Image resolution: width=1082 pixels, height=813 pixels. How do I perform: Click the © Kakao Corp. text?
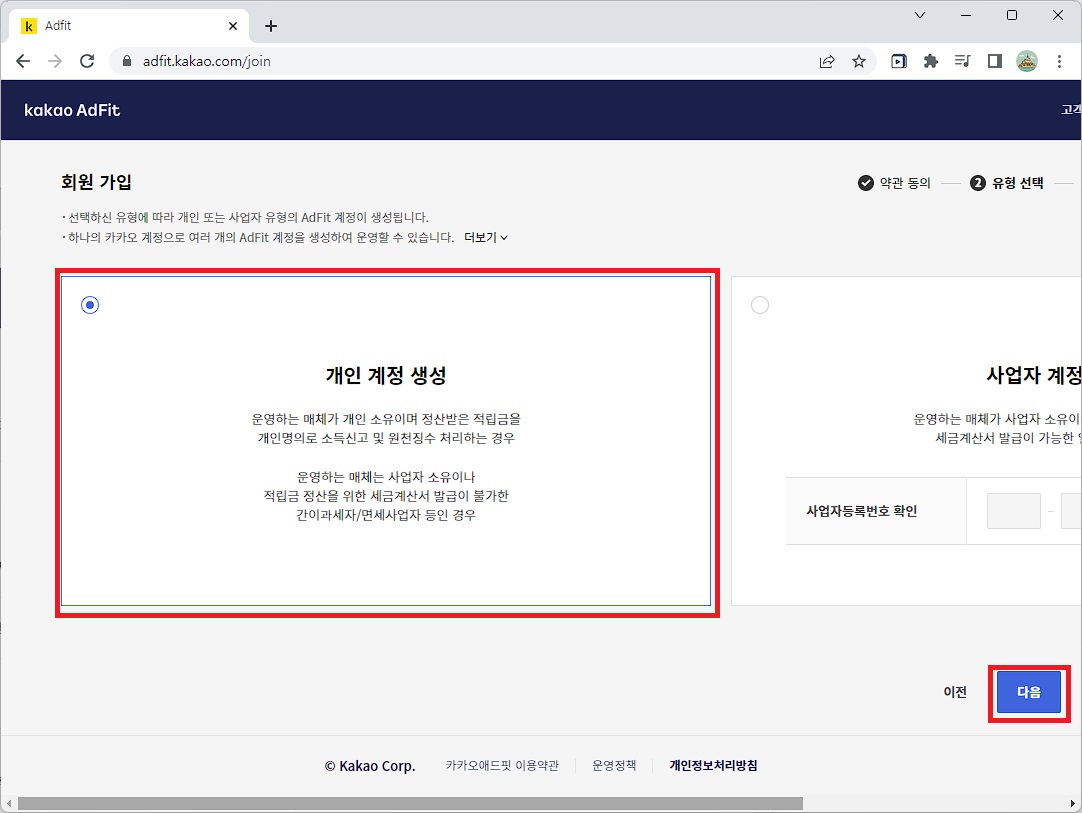pos(370,766)
